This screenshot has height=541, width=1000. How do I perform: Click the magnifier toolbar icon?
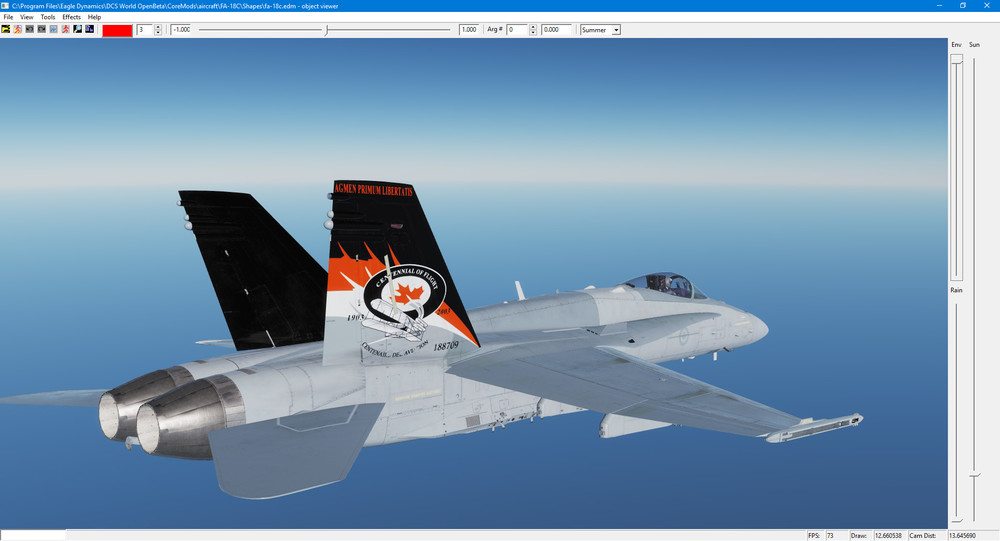(78, 29)
